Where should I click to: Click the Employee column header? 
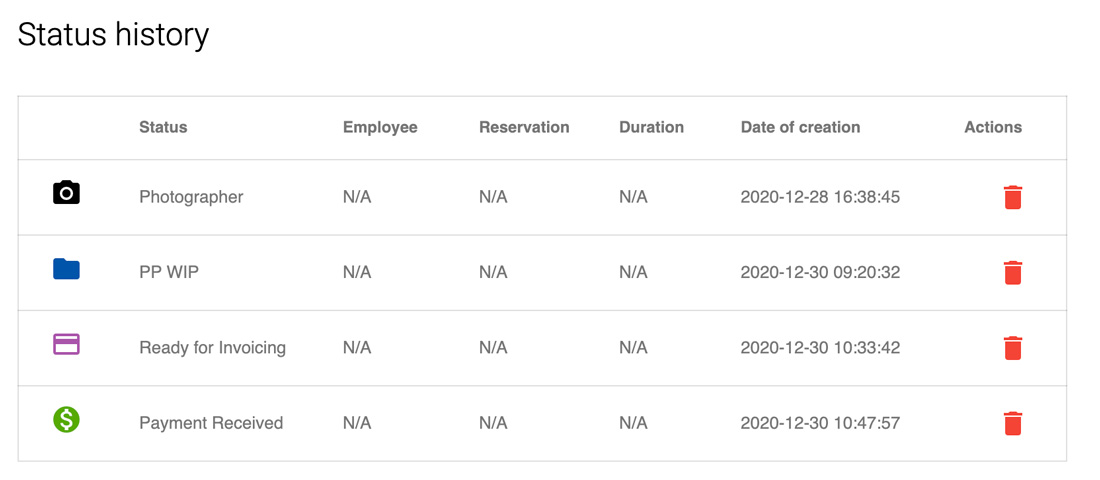click(x=380, y=127)
